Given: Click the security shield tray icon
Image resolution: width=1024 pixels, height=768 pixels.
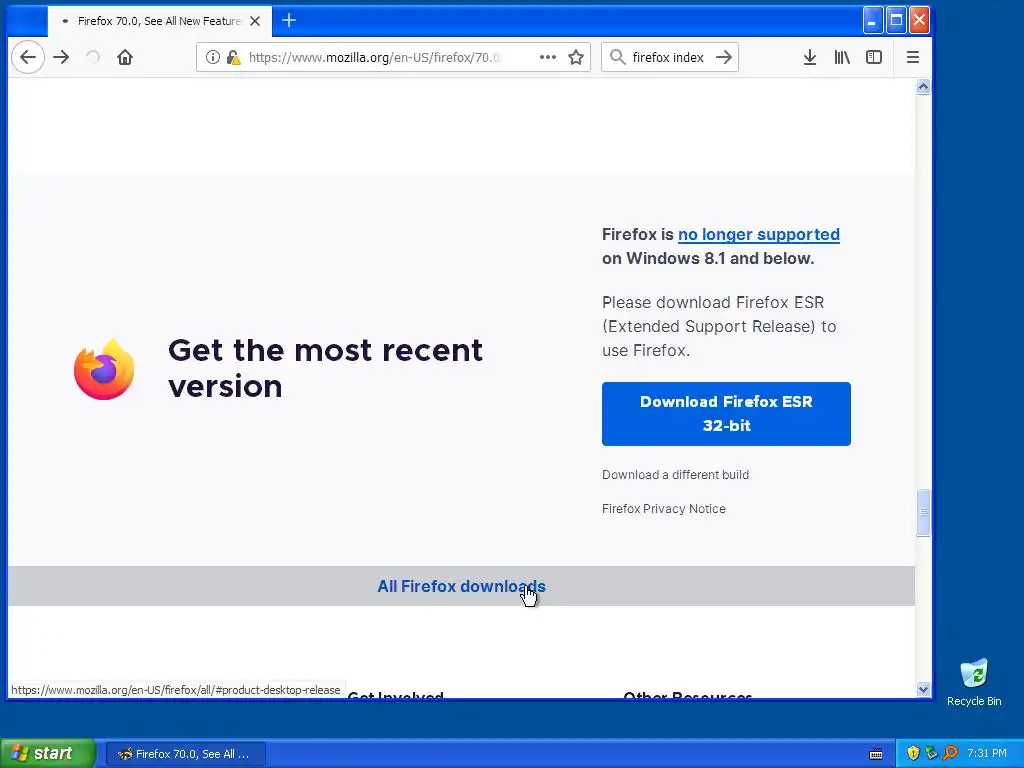Looking at the screenshot, I should pyautogui.click(x=913, y=753).
